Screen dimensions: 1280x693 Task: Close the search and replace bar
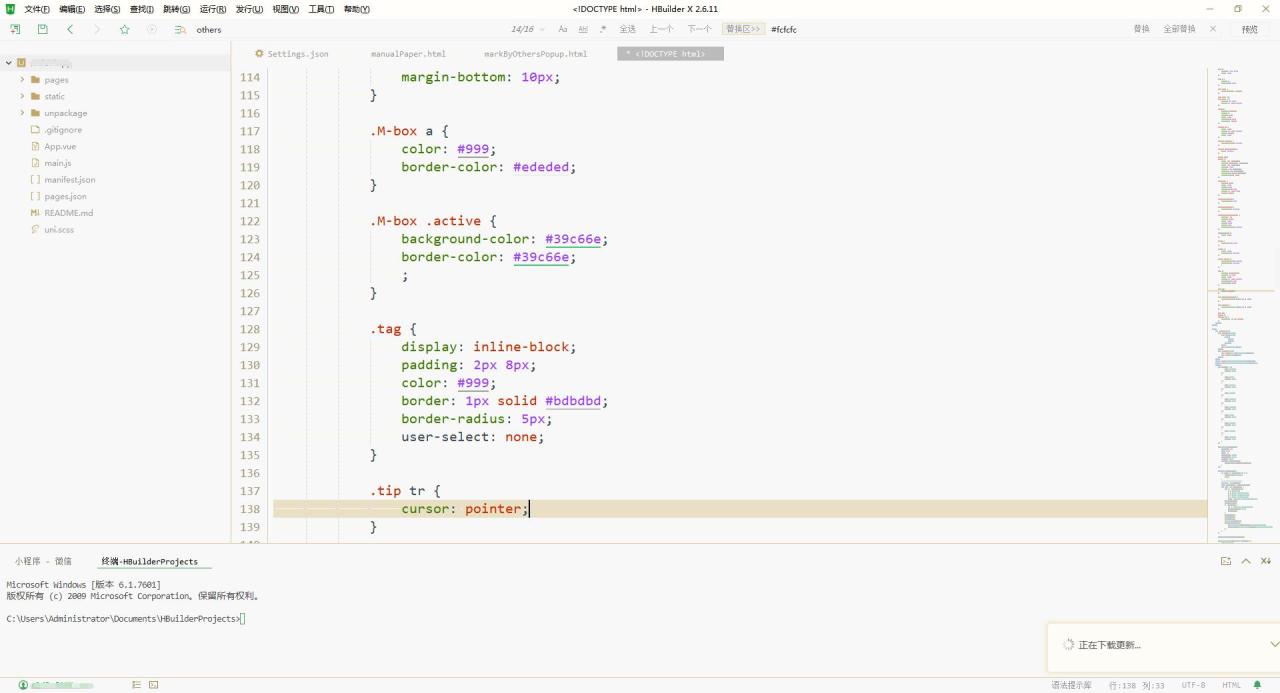coord(1213,29)
